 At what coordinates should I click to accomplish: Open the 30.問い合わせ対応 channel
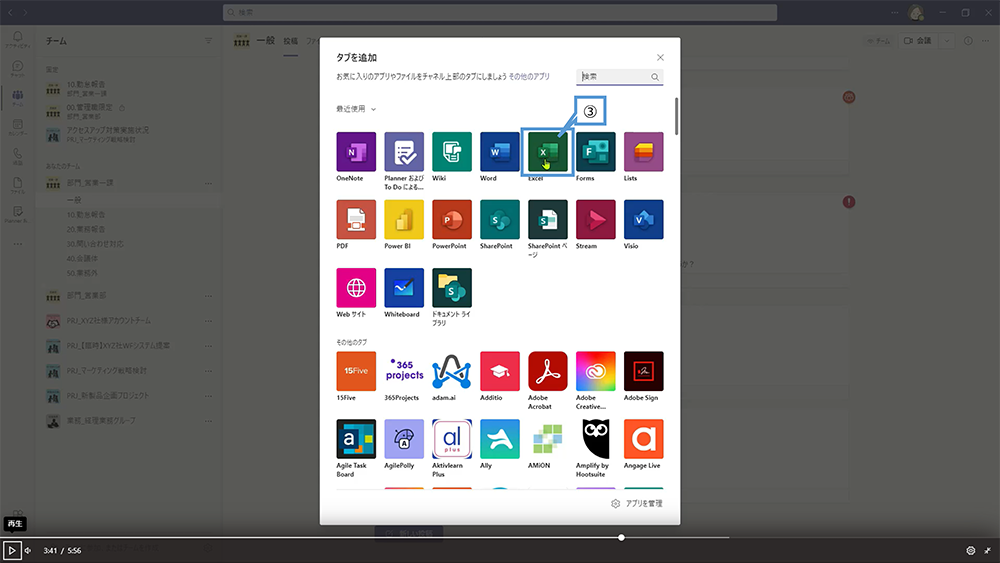(95, 244)
